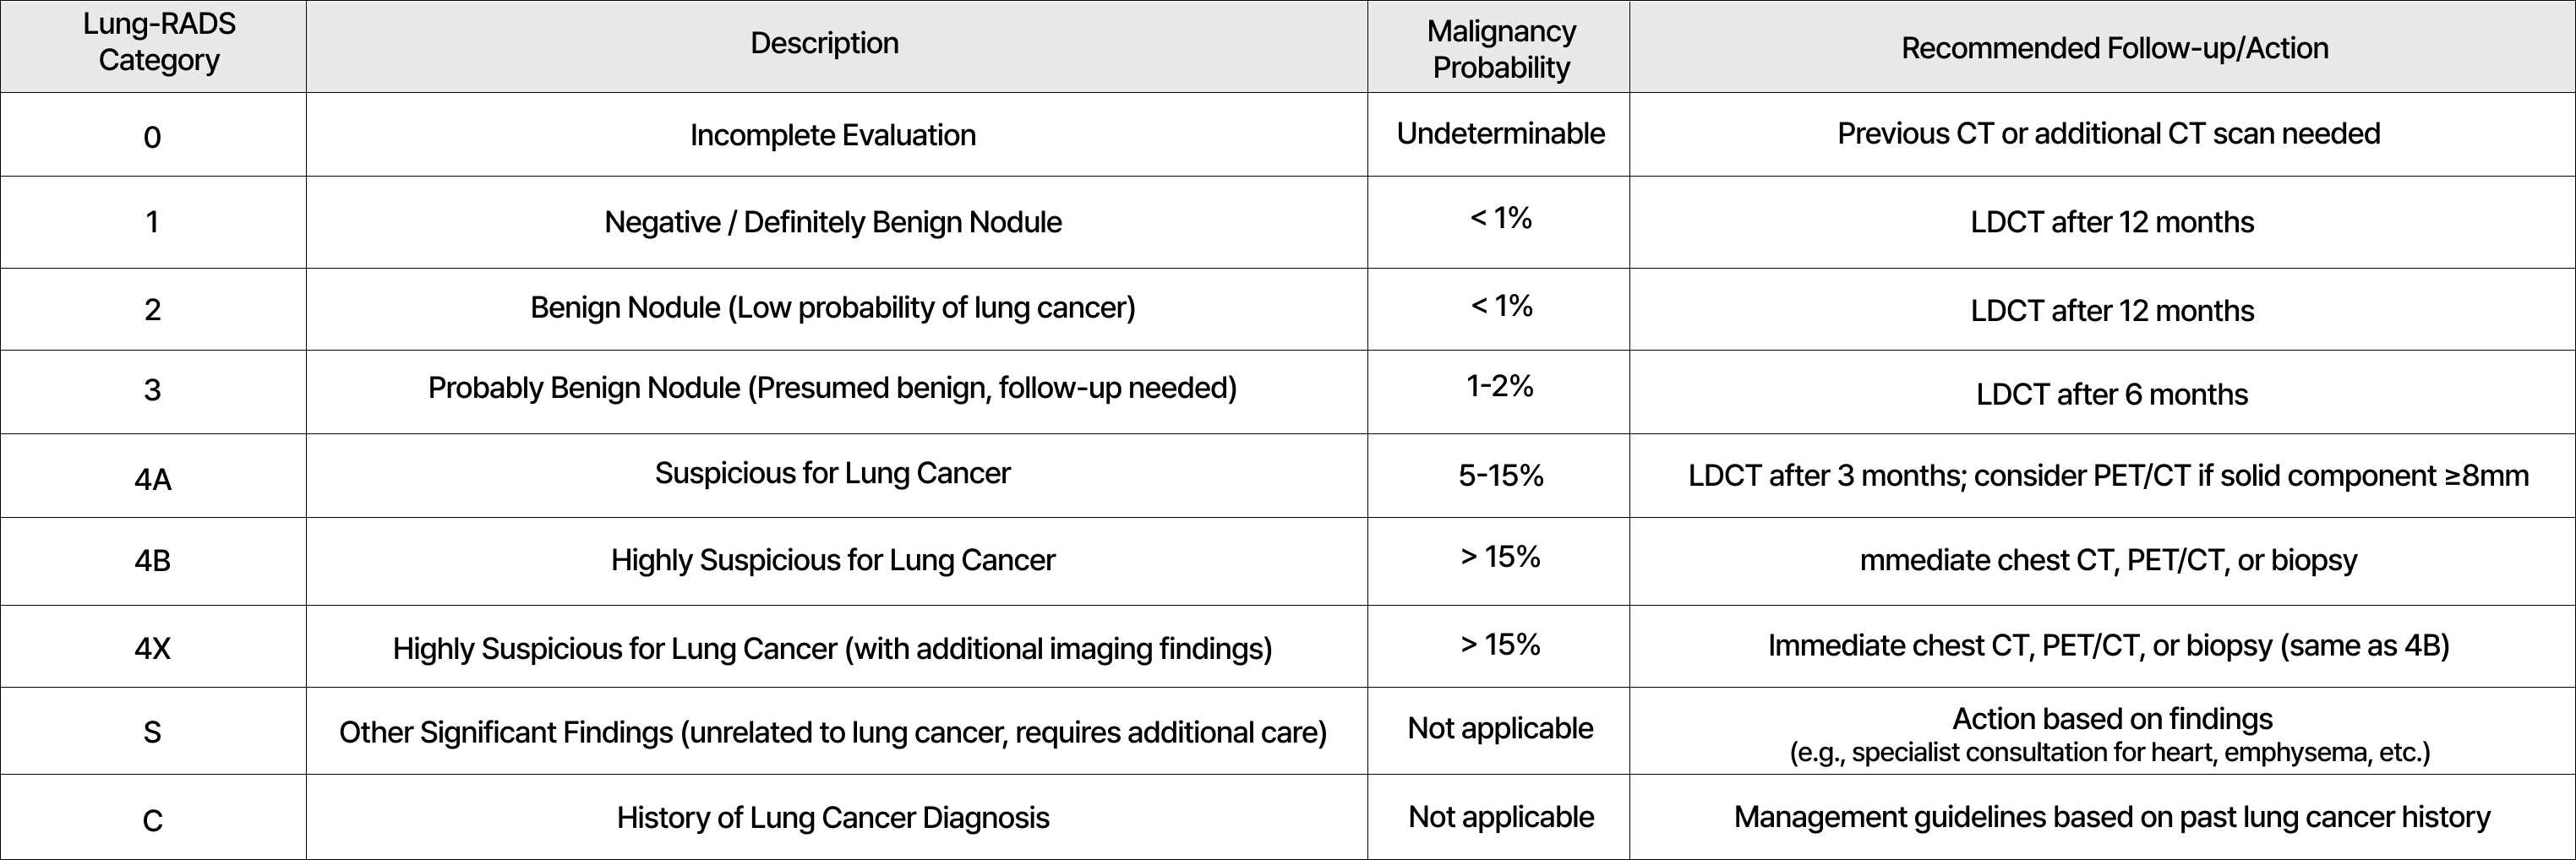Select "History of Lung Cancer Diagnosis" cell

click(x=832, y=818)
